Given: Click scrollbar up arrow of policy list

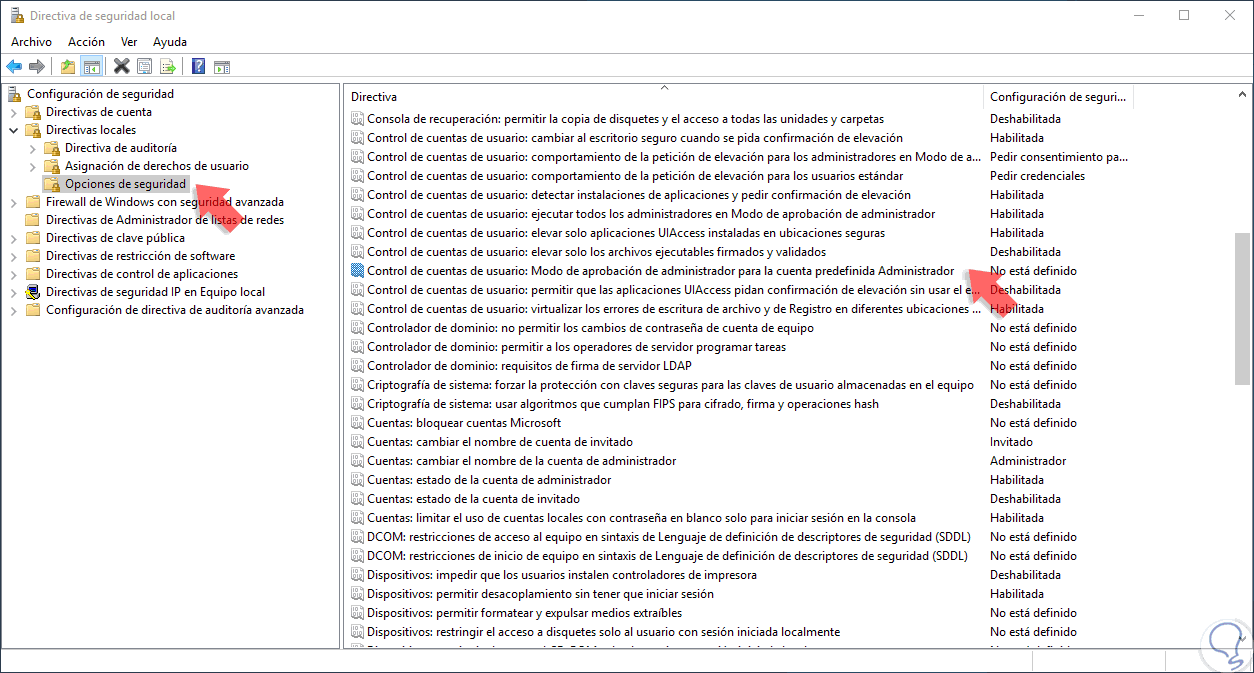Looking at the screenshot, I should (x=1243, y=95).
